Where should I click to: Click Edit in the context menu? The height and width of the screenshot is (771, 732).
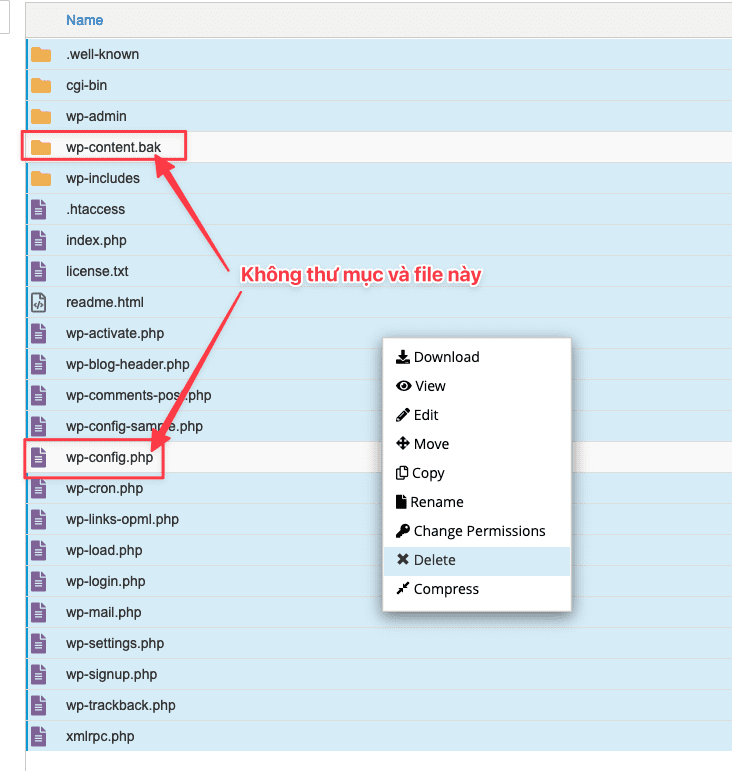(426, 415)
